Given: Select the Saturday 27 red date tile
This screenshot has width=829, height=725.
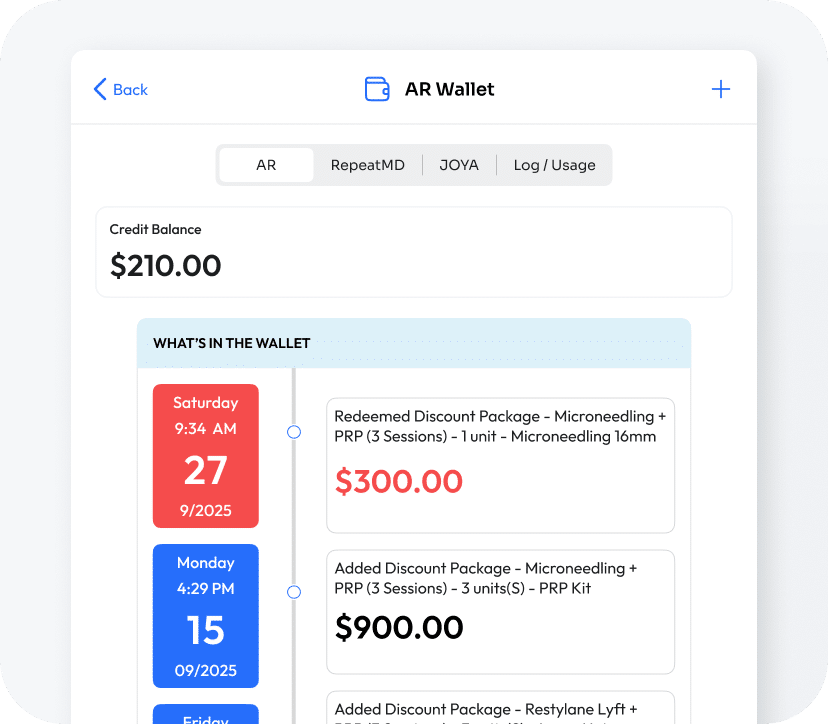Looking at the screenshot, I should coord(206,456).
